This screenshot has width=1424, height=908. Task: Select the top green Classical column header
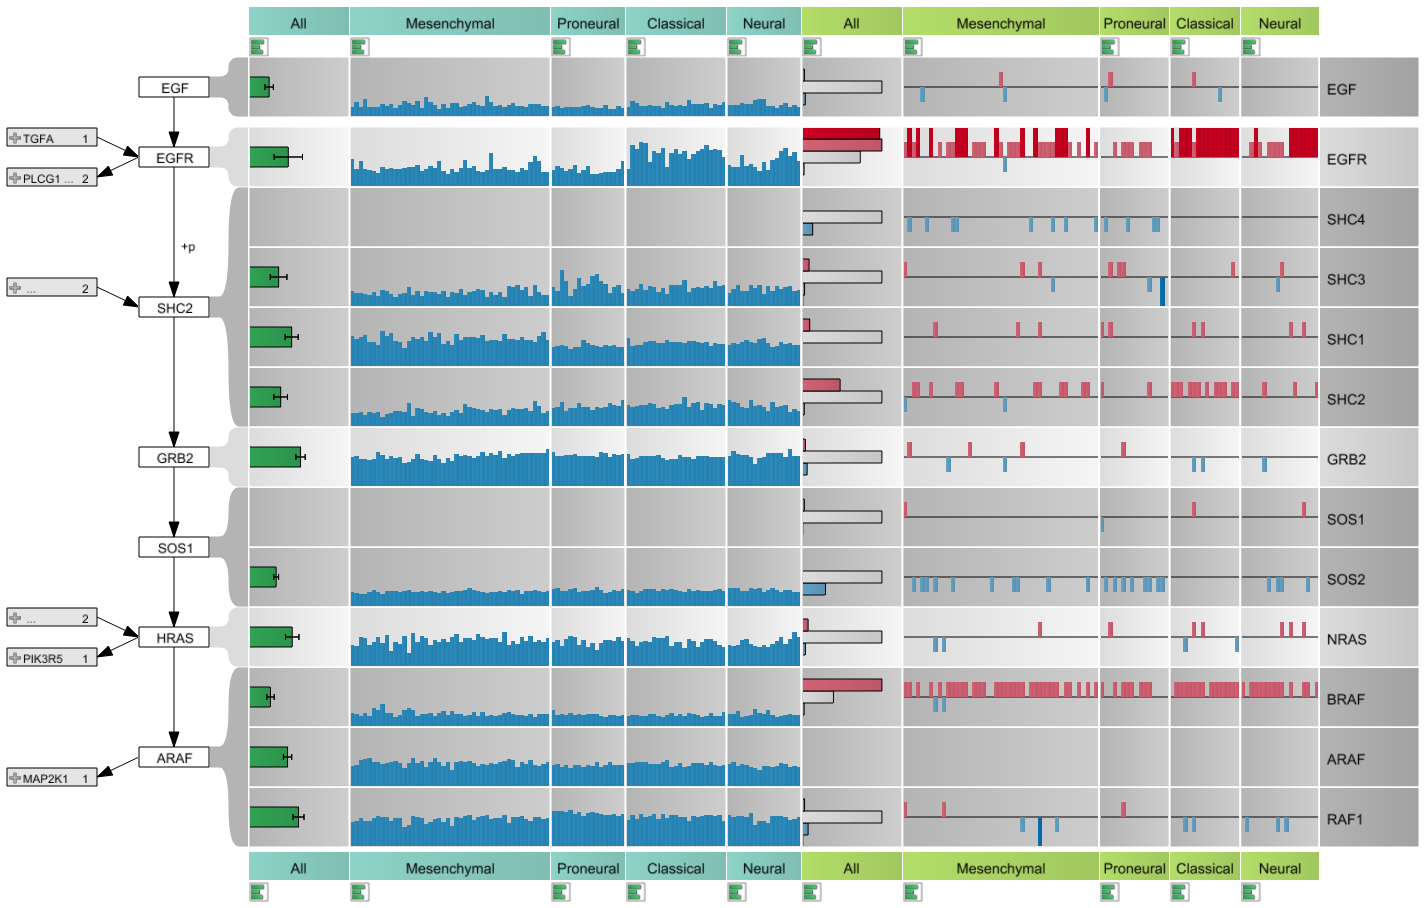tap(1204, 22)
